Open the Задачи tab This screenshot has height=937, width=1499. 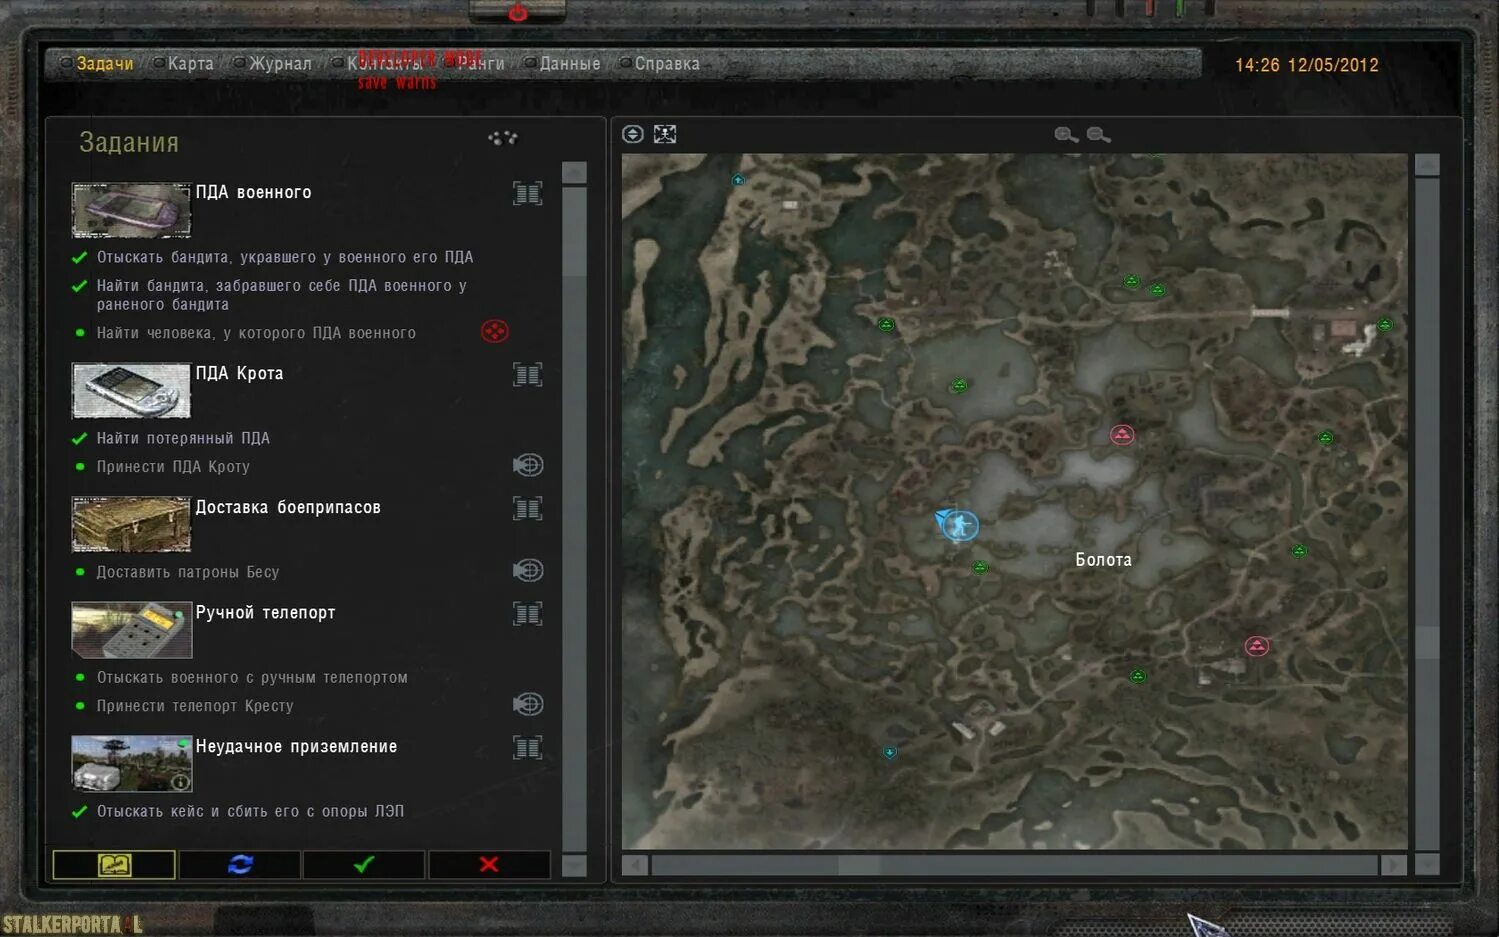[x=105, y=63]
